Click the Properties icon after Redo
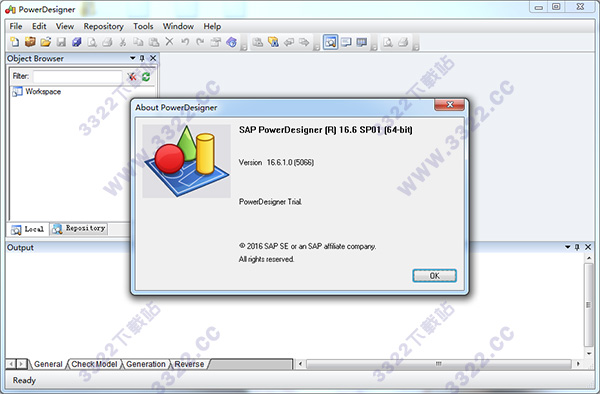This screenshot has height=394, width=600. 216,42
